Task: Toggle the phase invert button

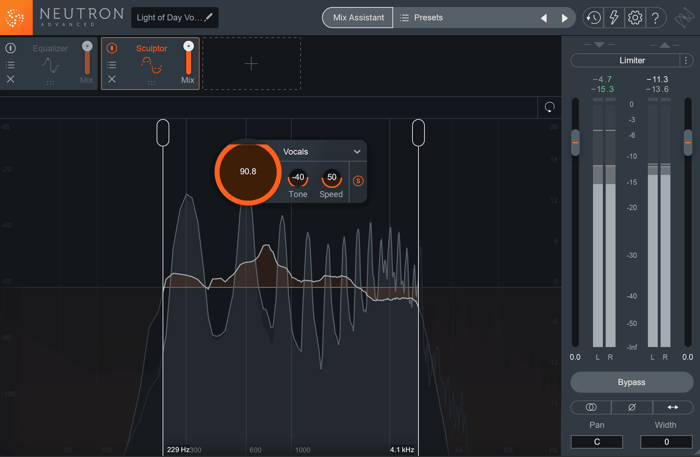Action: pyautogui.click(x=632, y=407)
